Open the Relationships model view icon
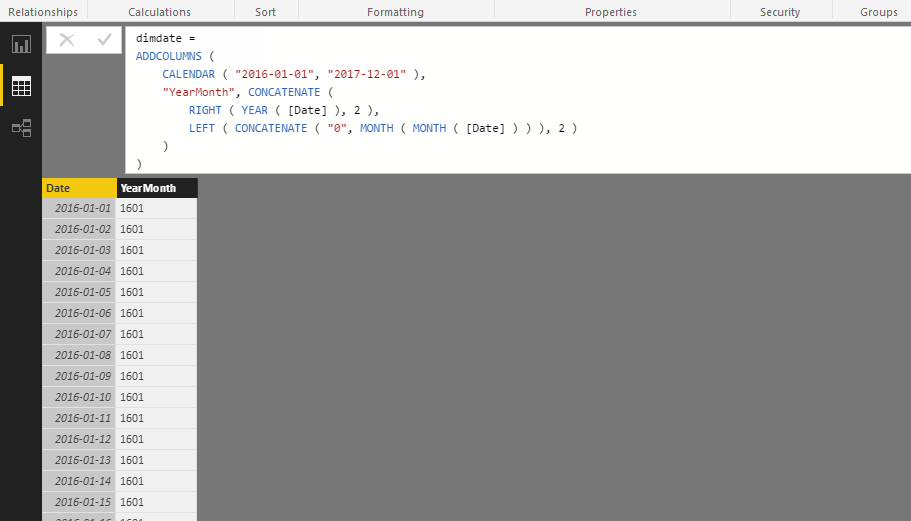This screenshot has height=521, width=911. 21,128
